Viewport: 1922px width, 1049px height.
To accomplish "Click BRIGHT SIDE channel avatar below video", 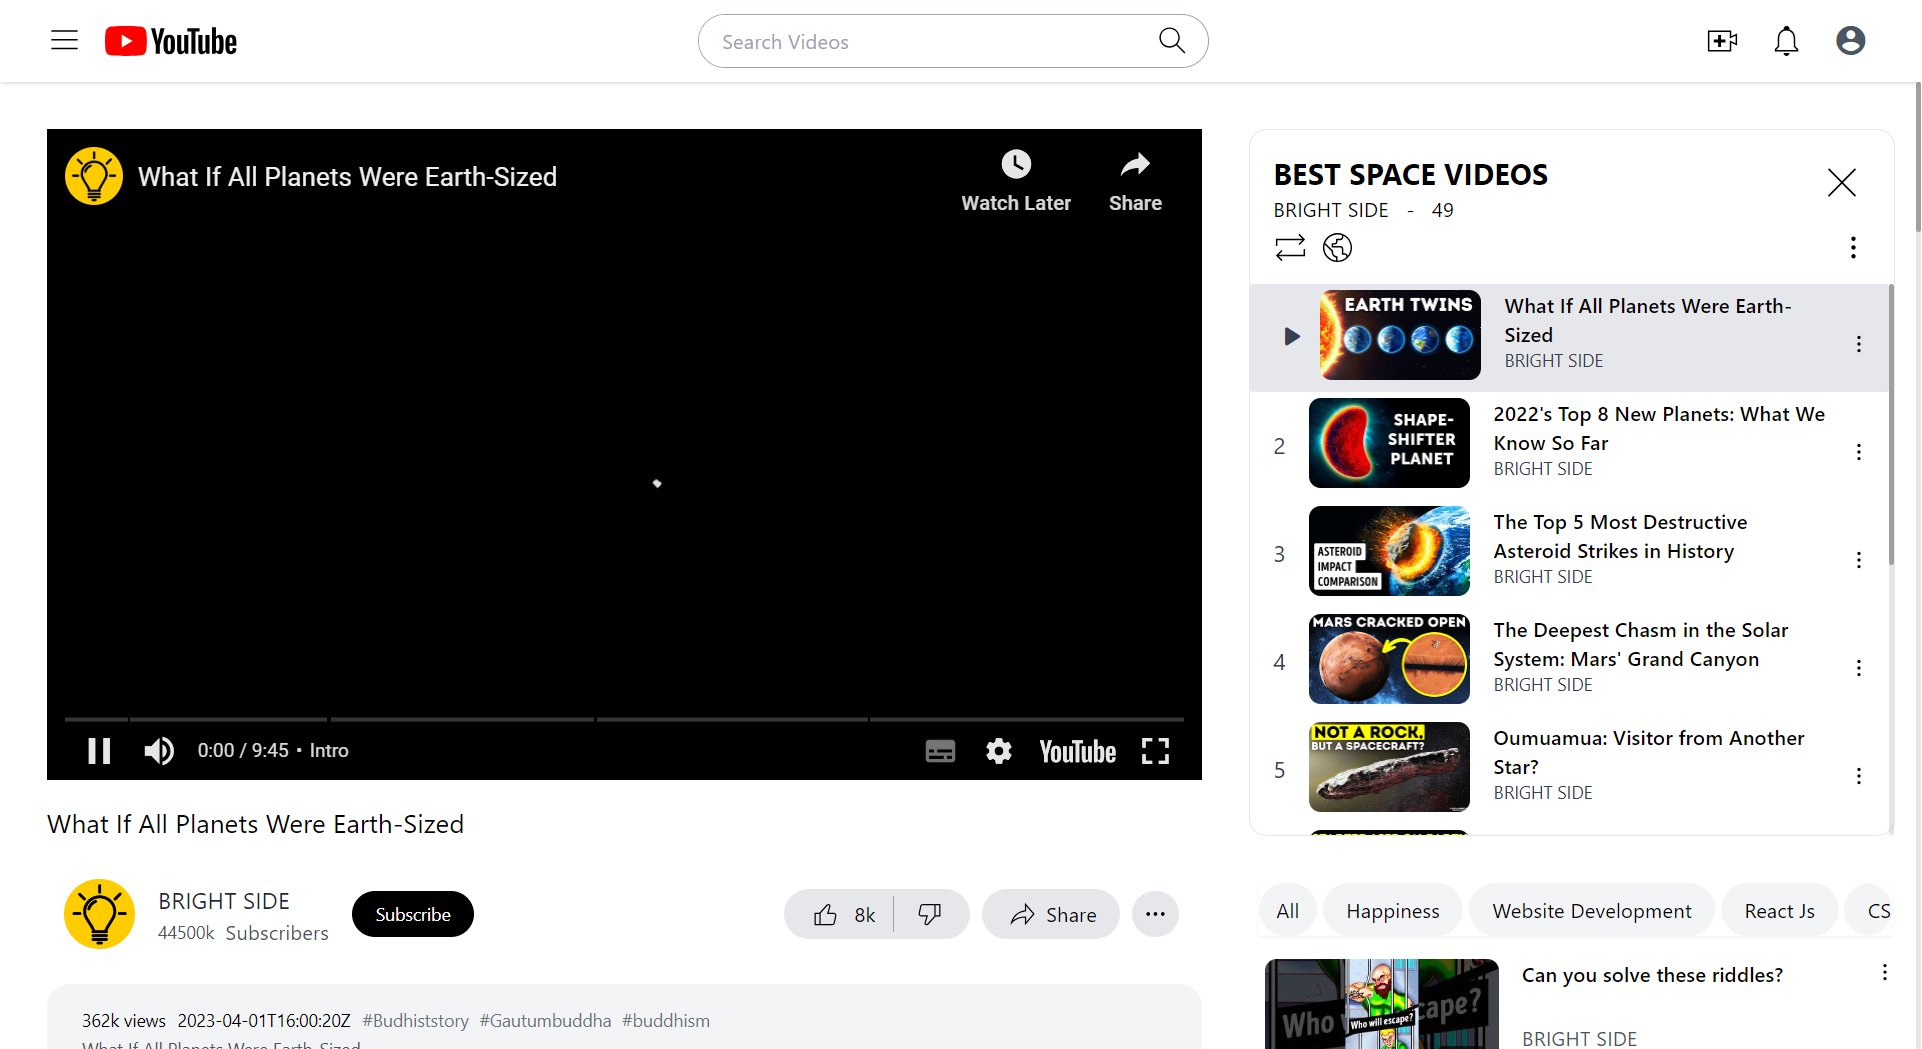I will 99,914.
